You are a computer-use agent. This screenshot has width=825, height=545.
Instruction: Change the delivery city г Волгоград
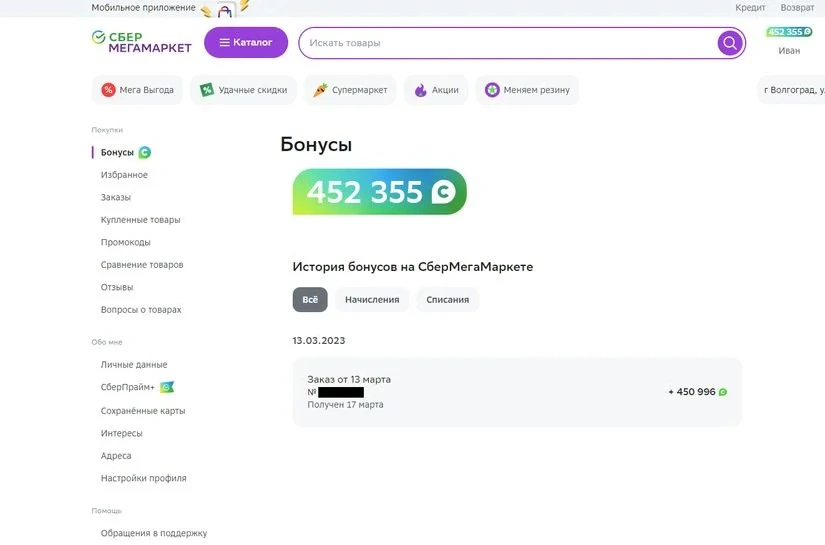[x=793, y=90]
